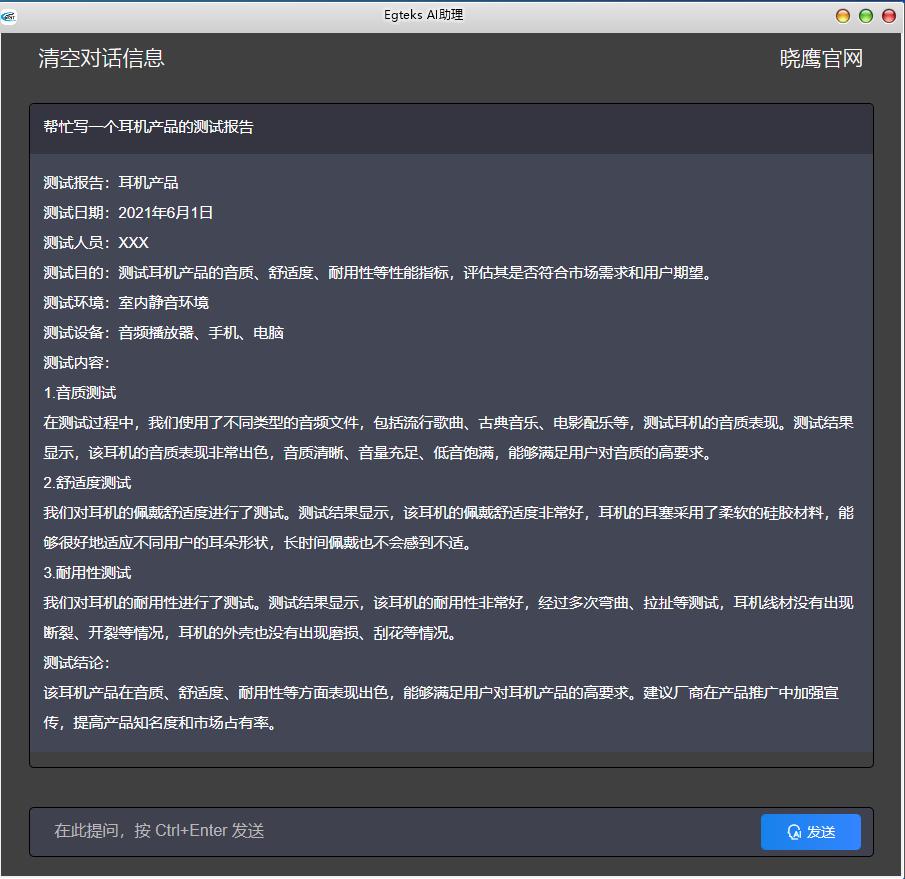The width and height of the screenshot is (905, 879).
Task: Click the green maximize window button
Action: [866, 16]
